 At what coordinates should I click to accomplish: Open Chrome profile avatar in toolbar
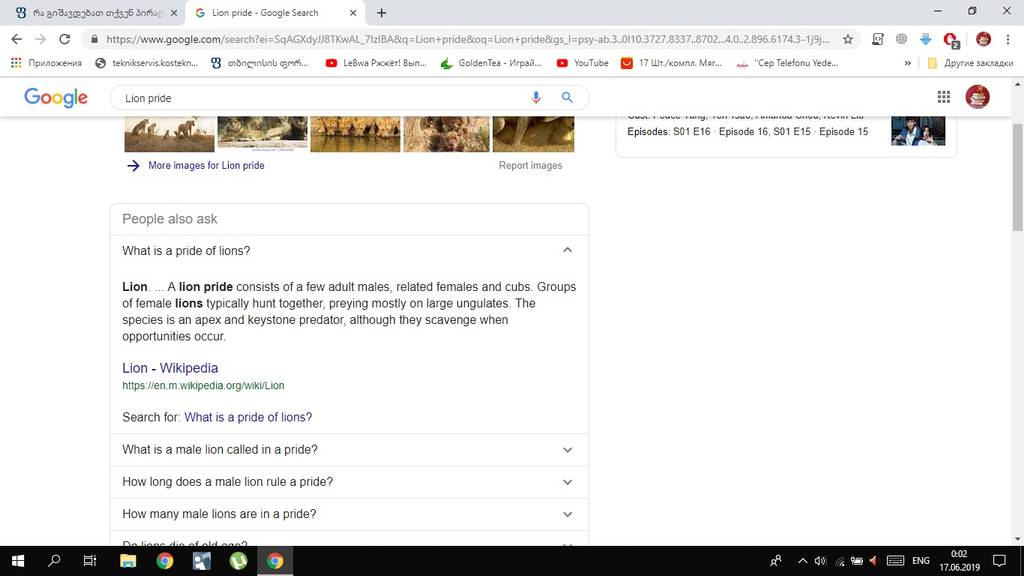[x=984, y=39]
